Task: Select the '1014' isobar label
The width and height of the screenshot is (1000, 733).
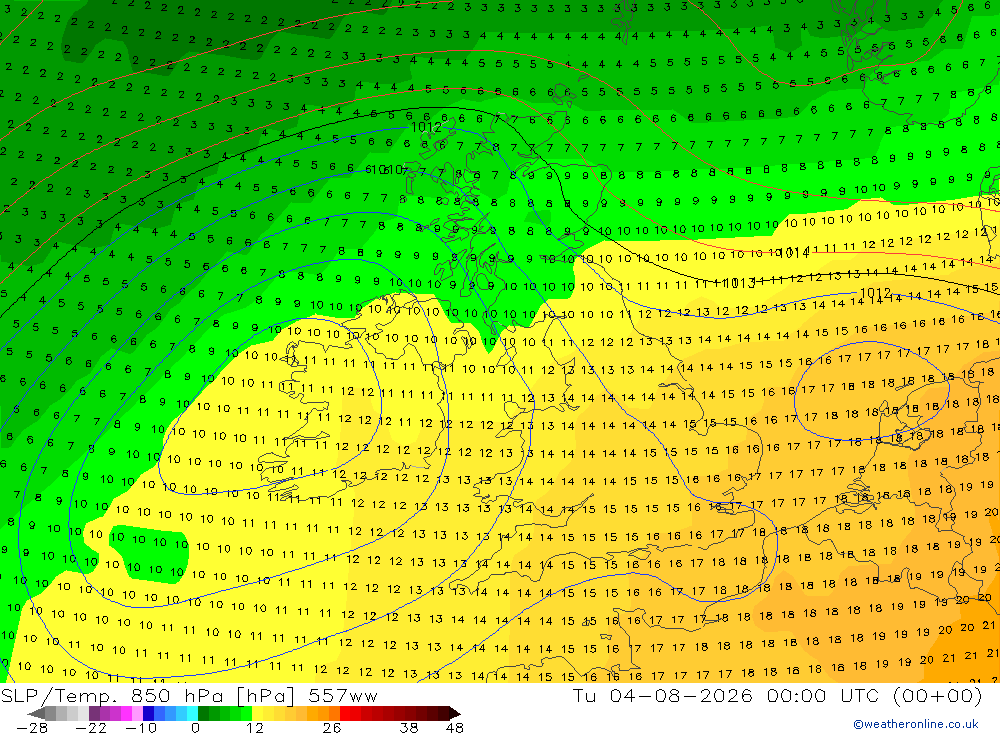Action: coord(795,253)
